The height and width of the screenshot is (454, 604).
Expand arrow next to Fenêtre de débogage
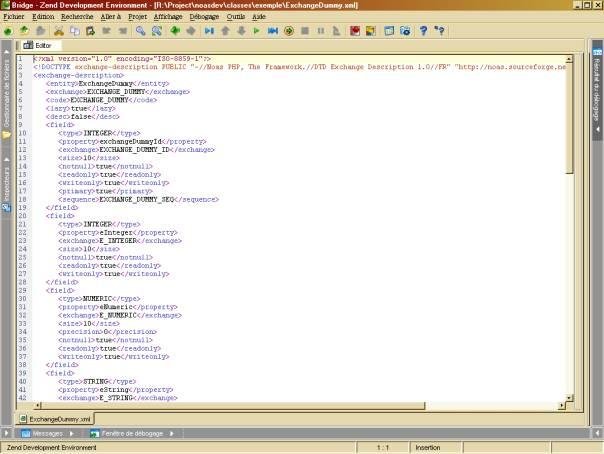[x=171, y=434]
